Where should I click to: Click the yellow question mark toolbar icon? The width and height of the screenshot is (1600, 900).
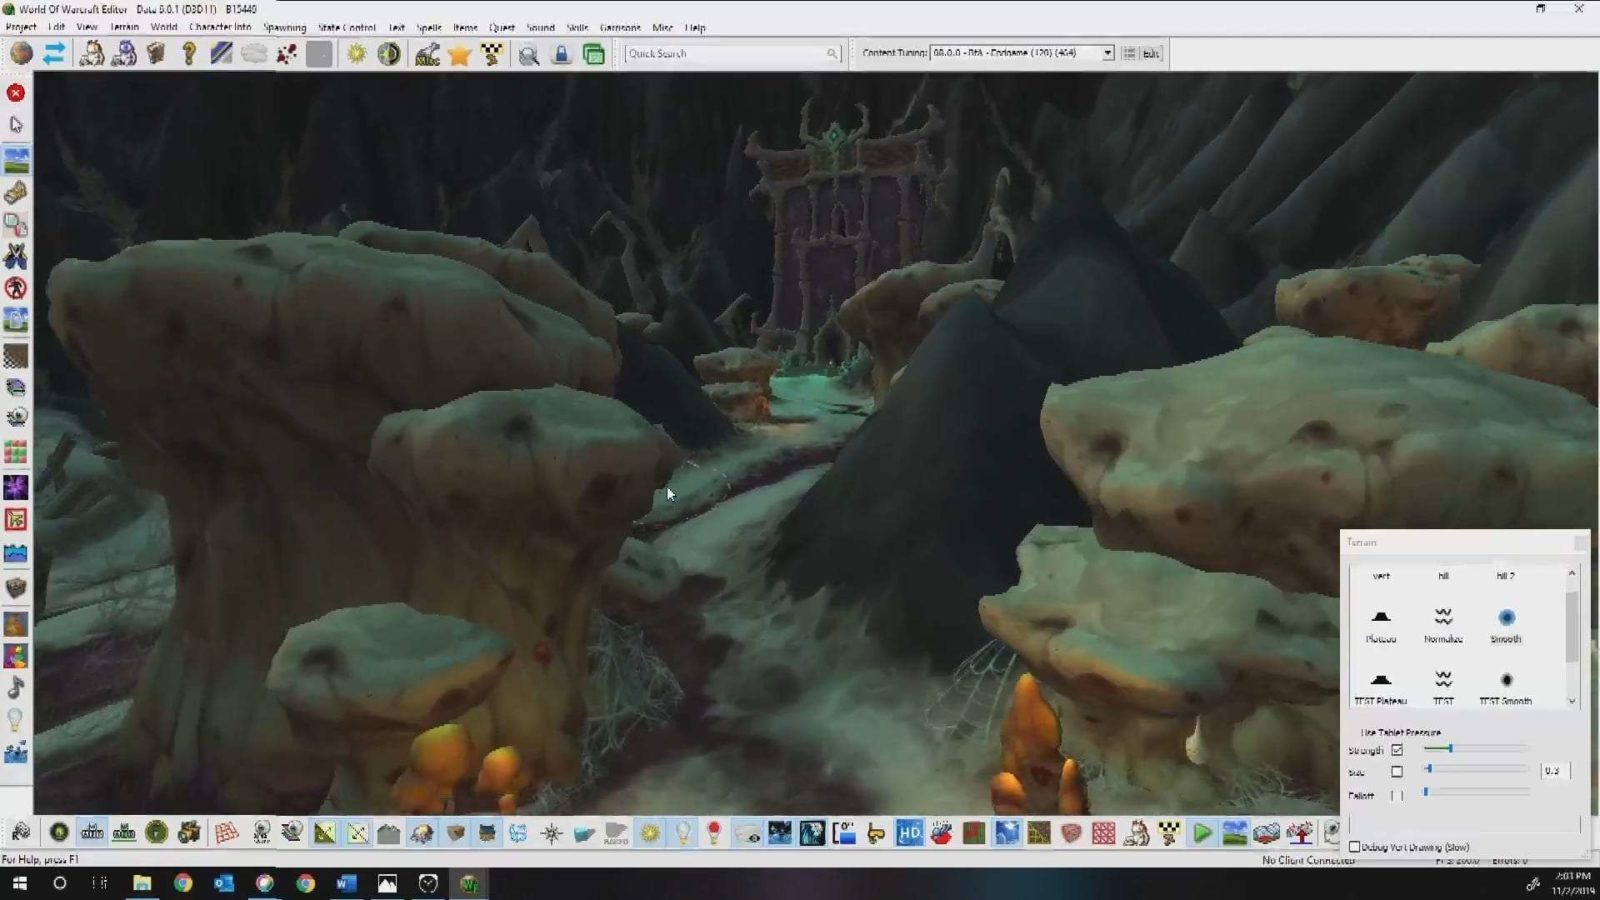tap(189, 54)
